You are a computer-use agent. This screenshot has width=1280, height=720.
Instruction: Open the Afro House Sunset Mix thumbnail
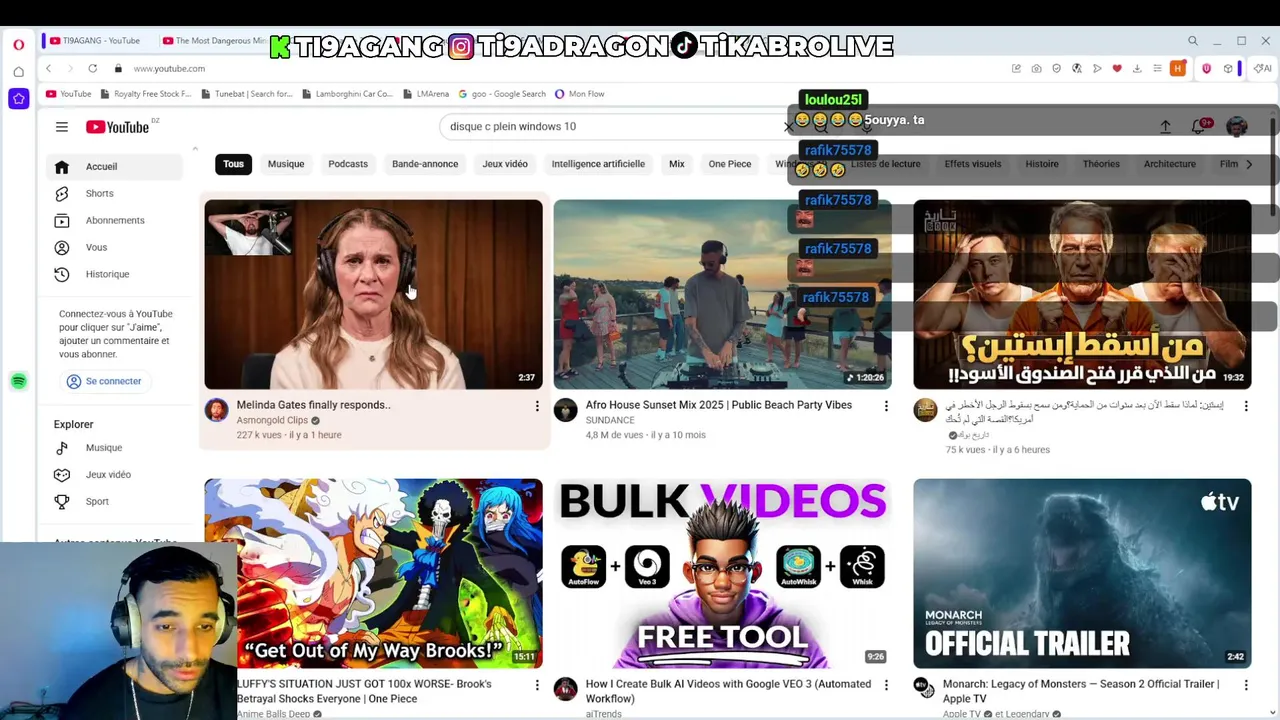click(x=722, y=294)
